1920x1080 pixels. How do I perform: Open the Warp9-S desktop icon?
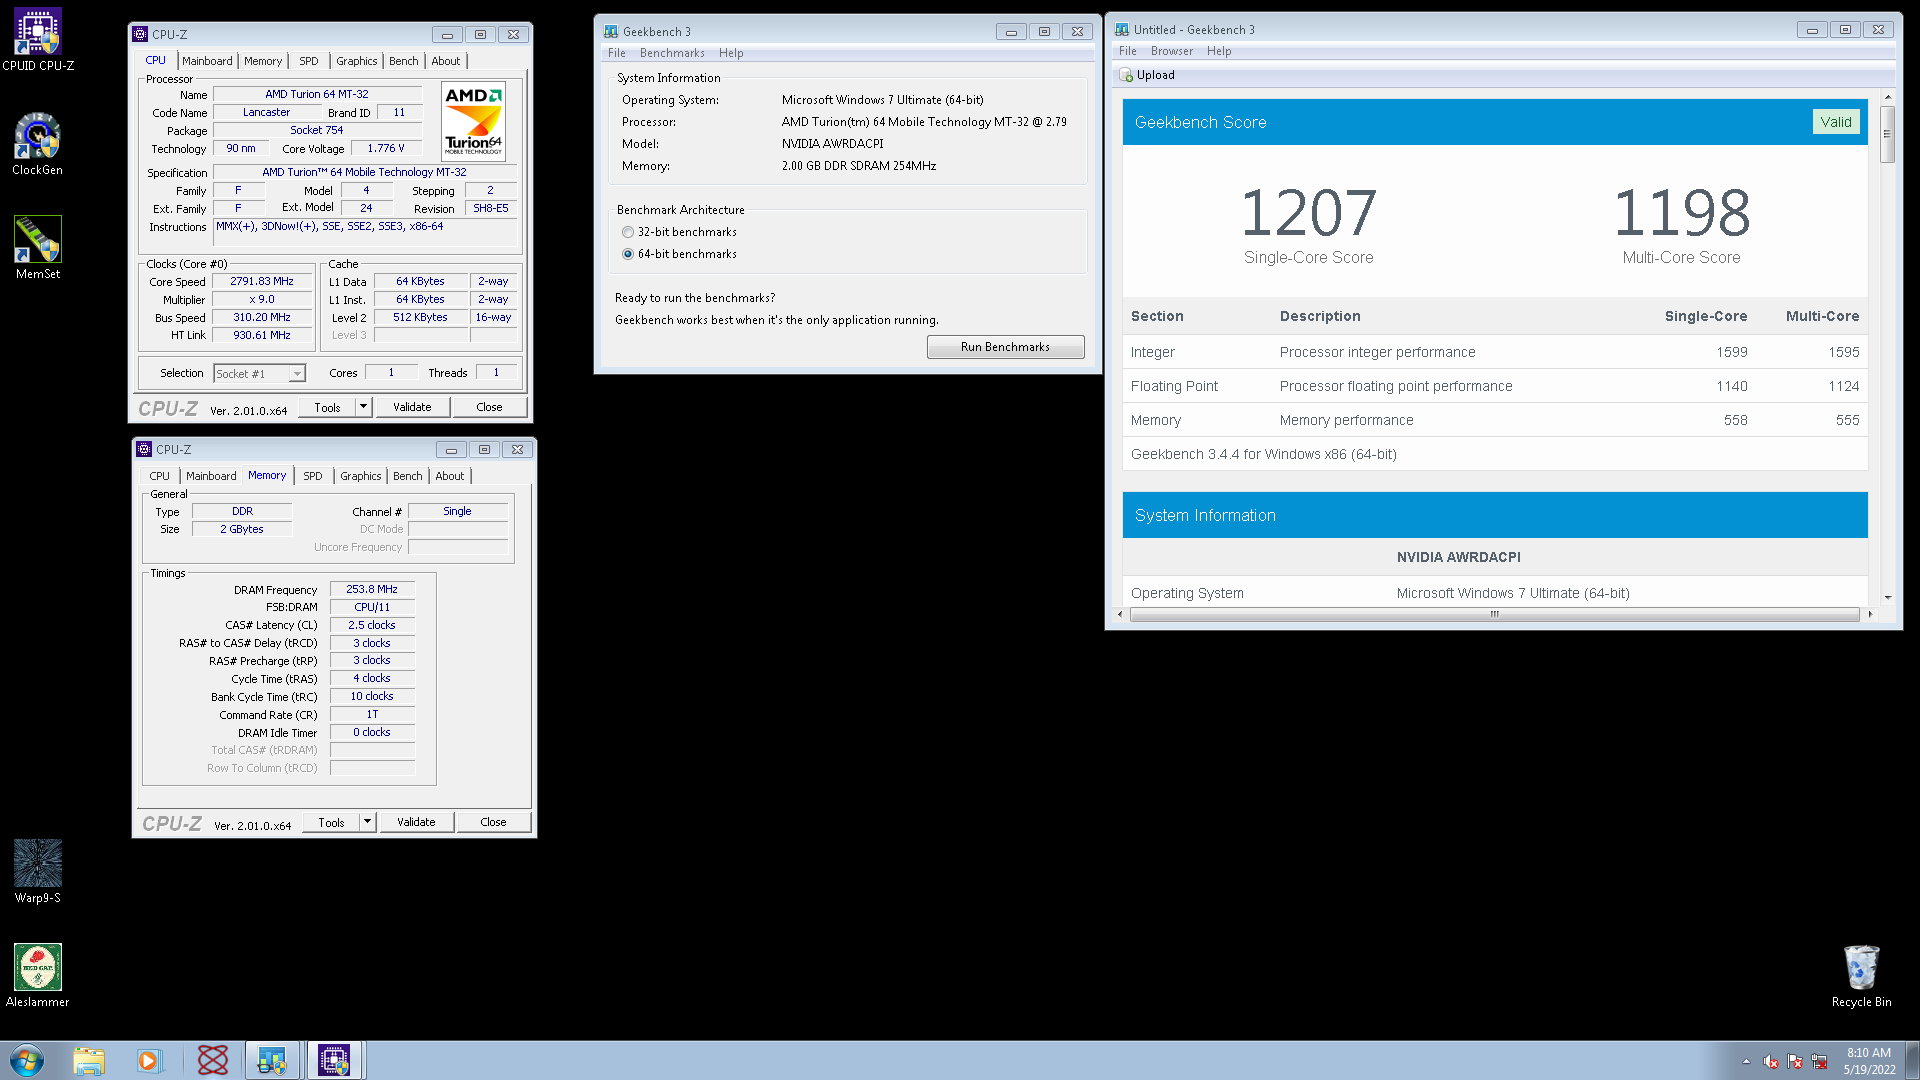pos(37,872)
